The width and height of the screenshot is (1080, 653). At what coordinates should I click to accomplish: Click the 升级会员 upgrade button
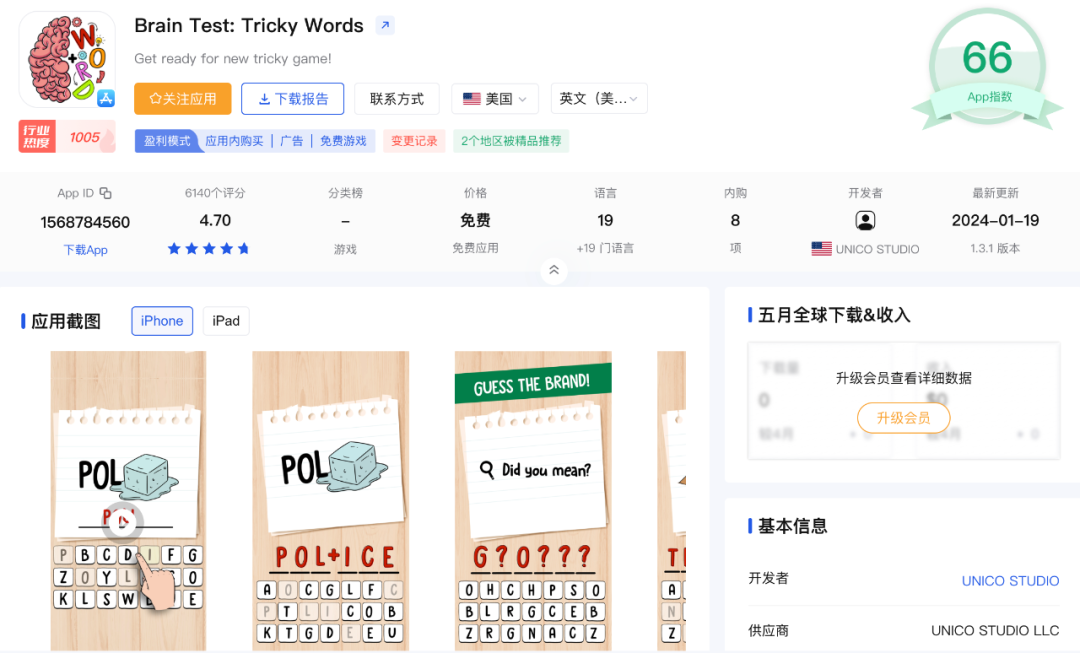903,418
